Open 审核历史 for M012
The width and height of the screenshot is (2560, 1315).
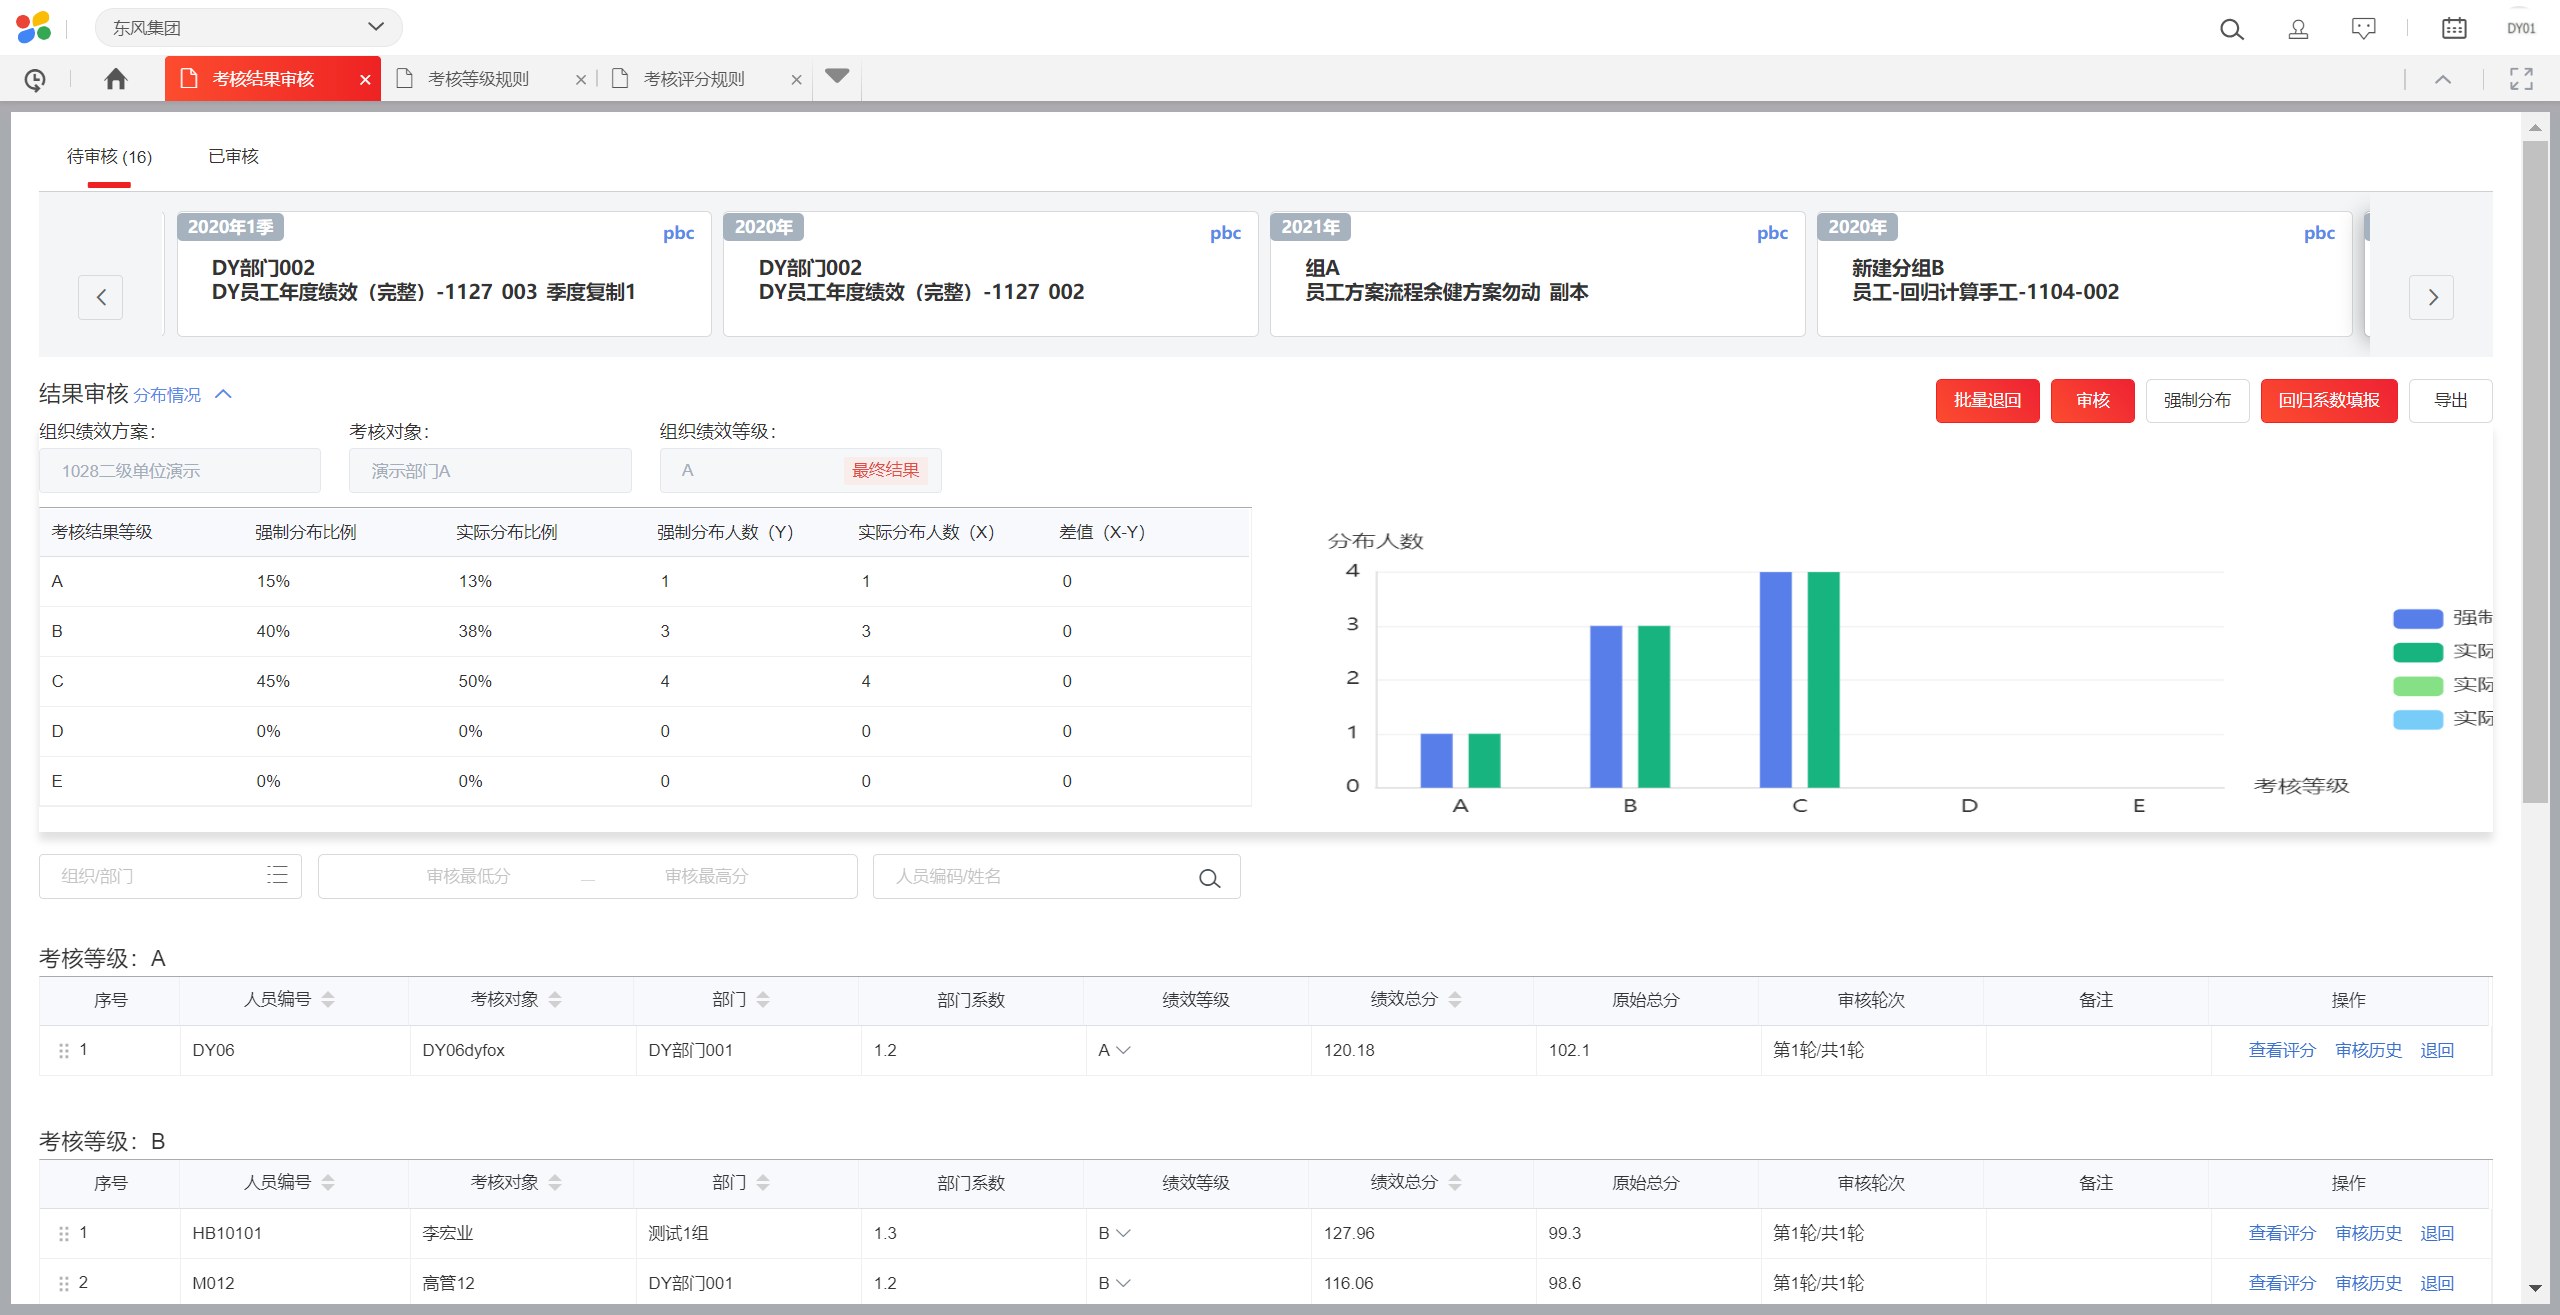2368,1284
